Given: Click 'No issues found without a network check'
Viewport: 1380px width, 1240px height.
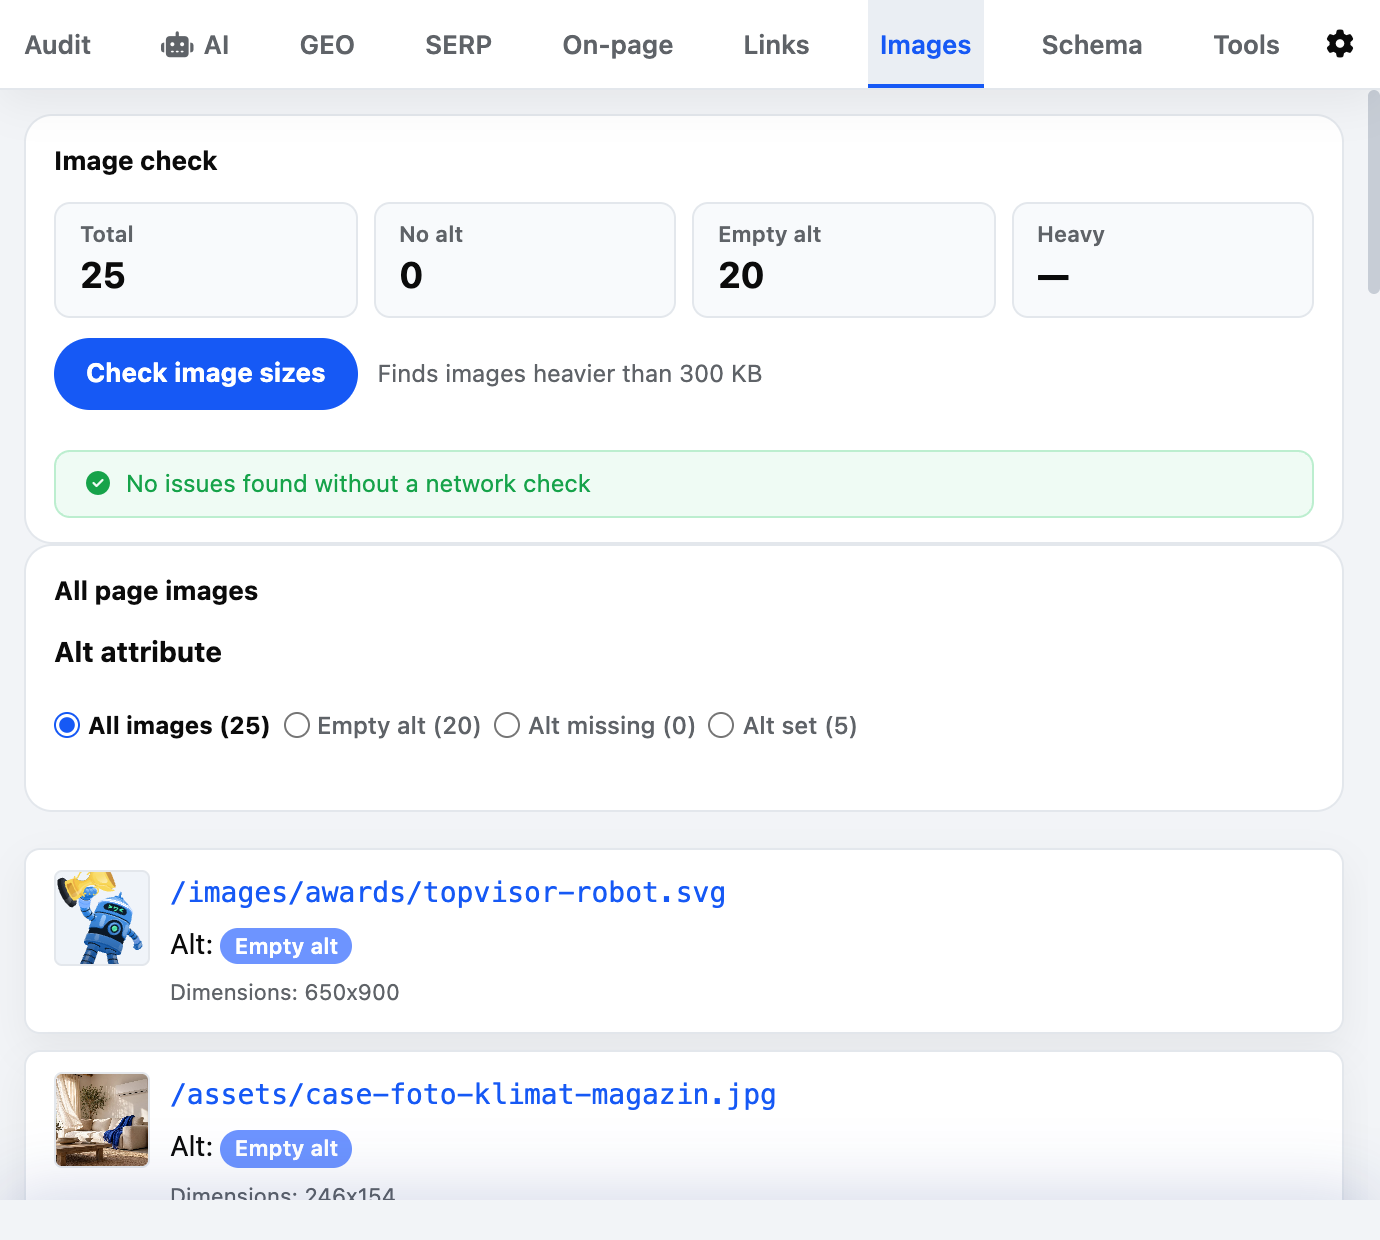Looking at the screenshot, I should click(358, 484).
